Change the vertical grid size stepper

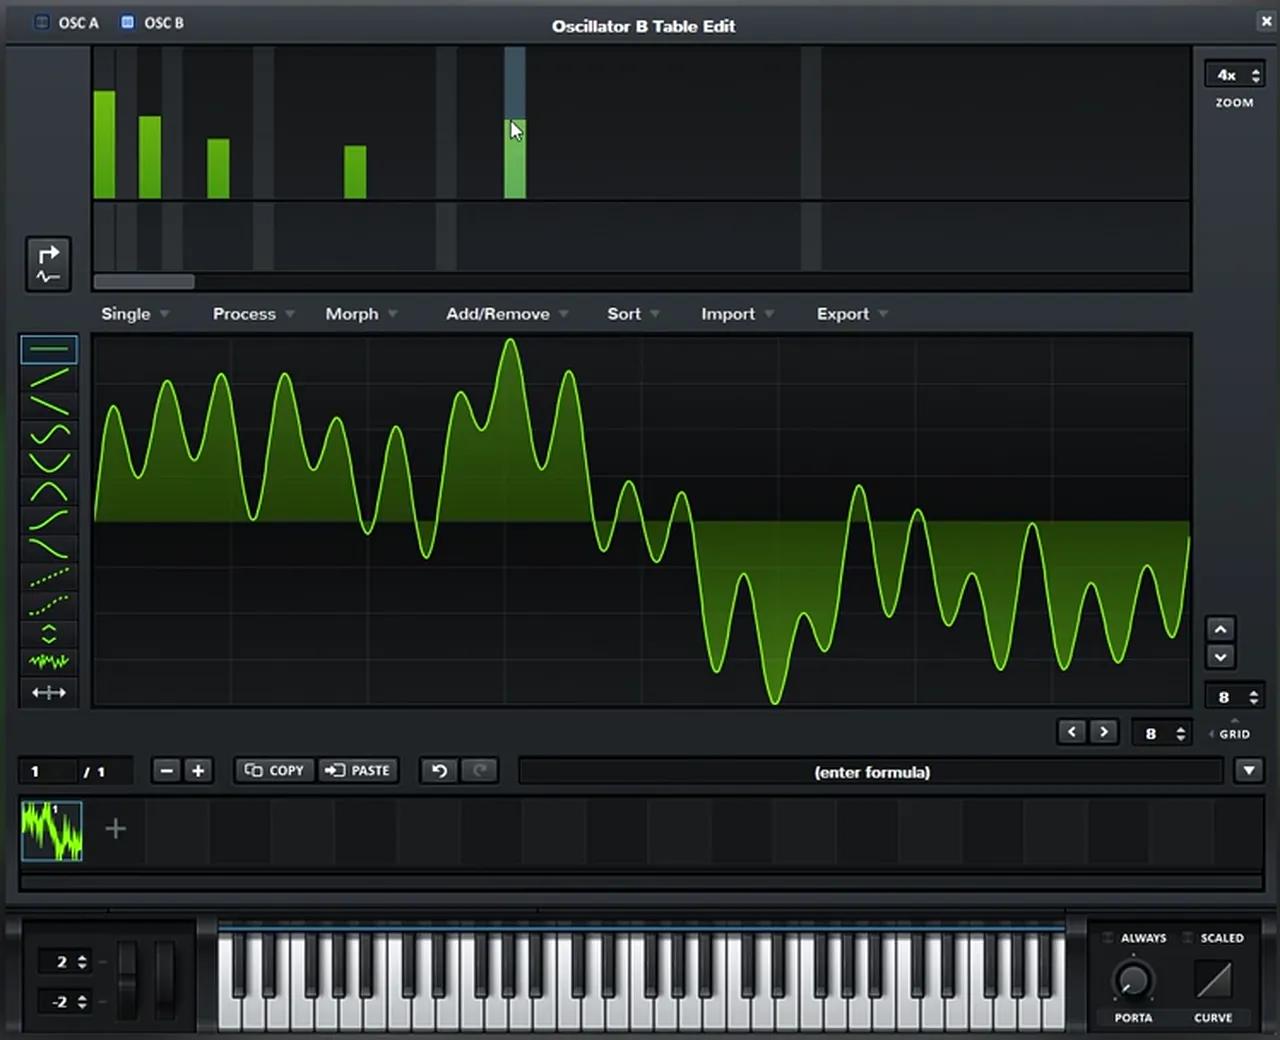(1235, 697)
